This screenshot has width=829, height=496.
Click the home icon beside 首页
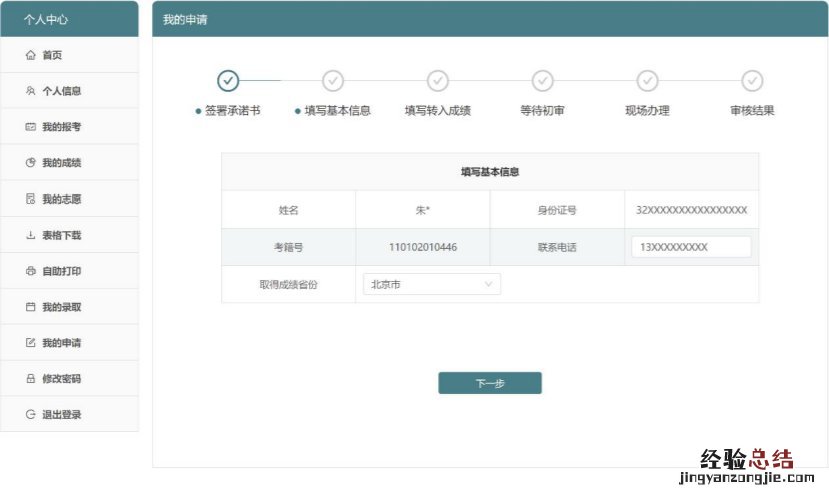click(x=30, y=55)
